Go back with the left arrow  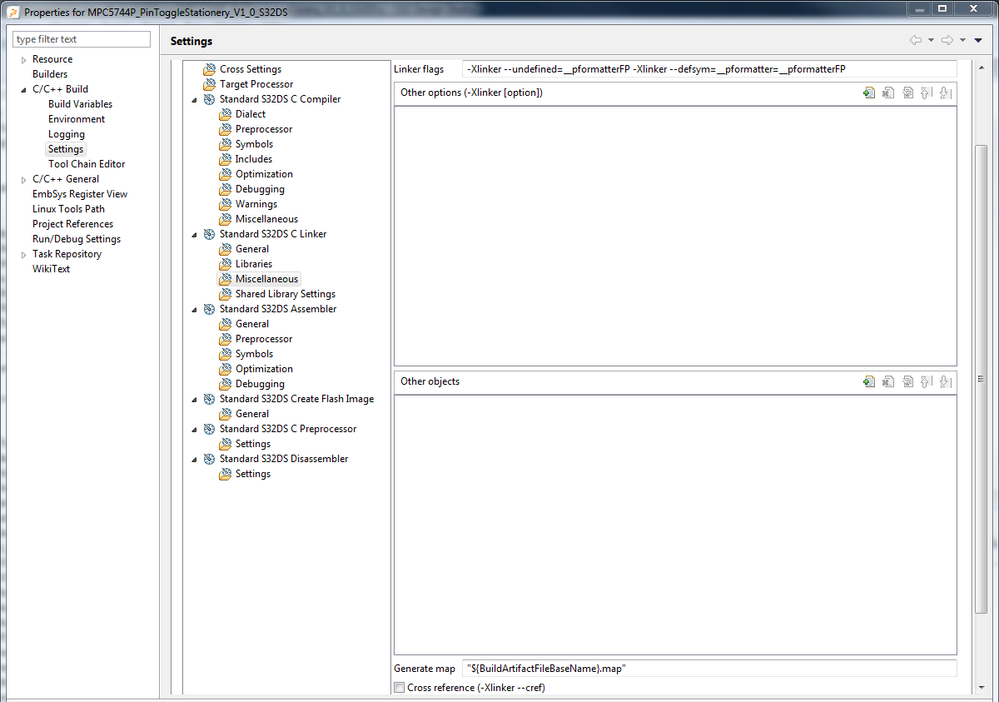coord(916,40)
